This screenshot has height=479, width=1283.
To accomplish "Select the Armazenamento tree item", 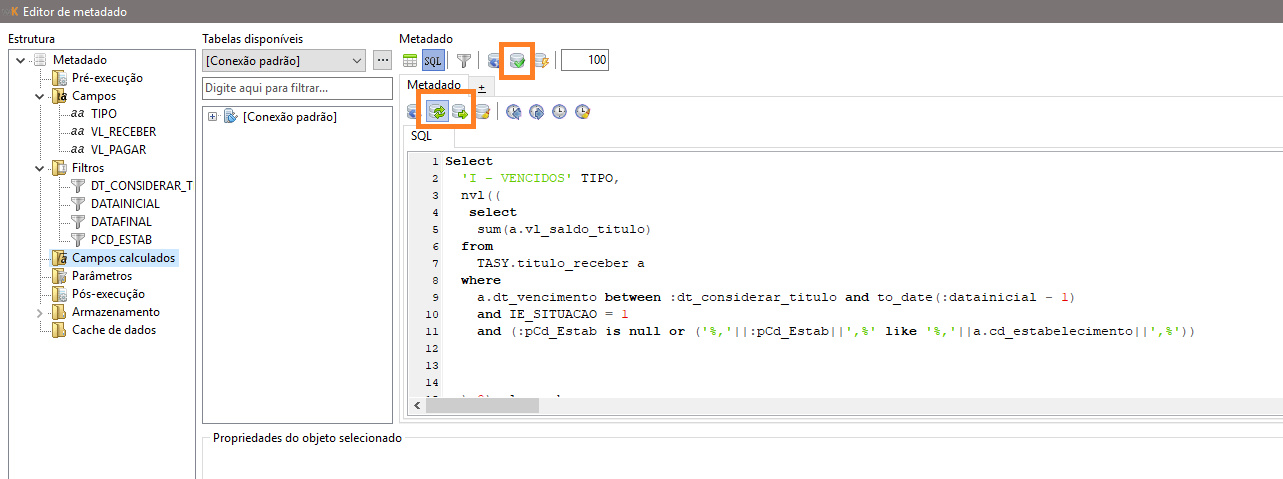I will 115,312.
